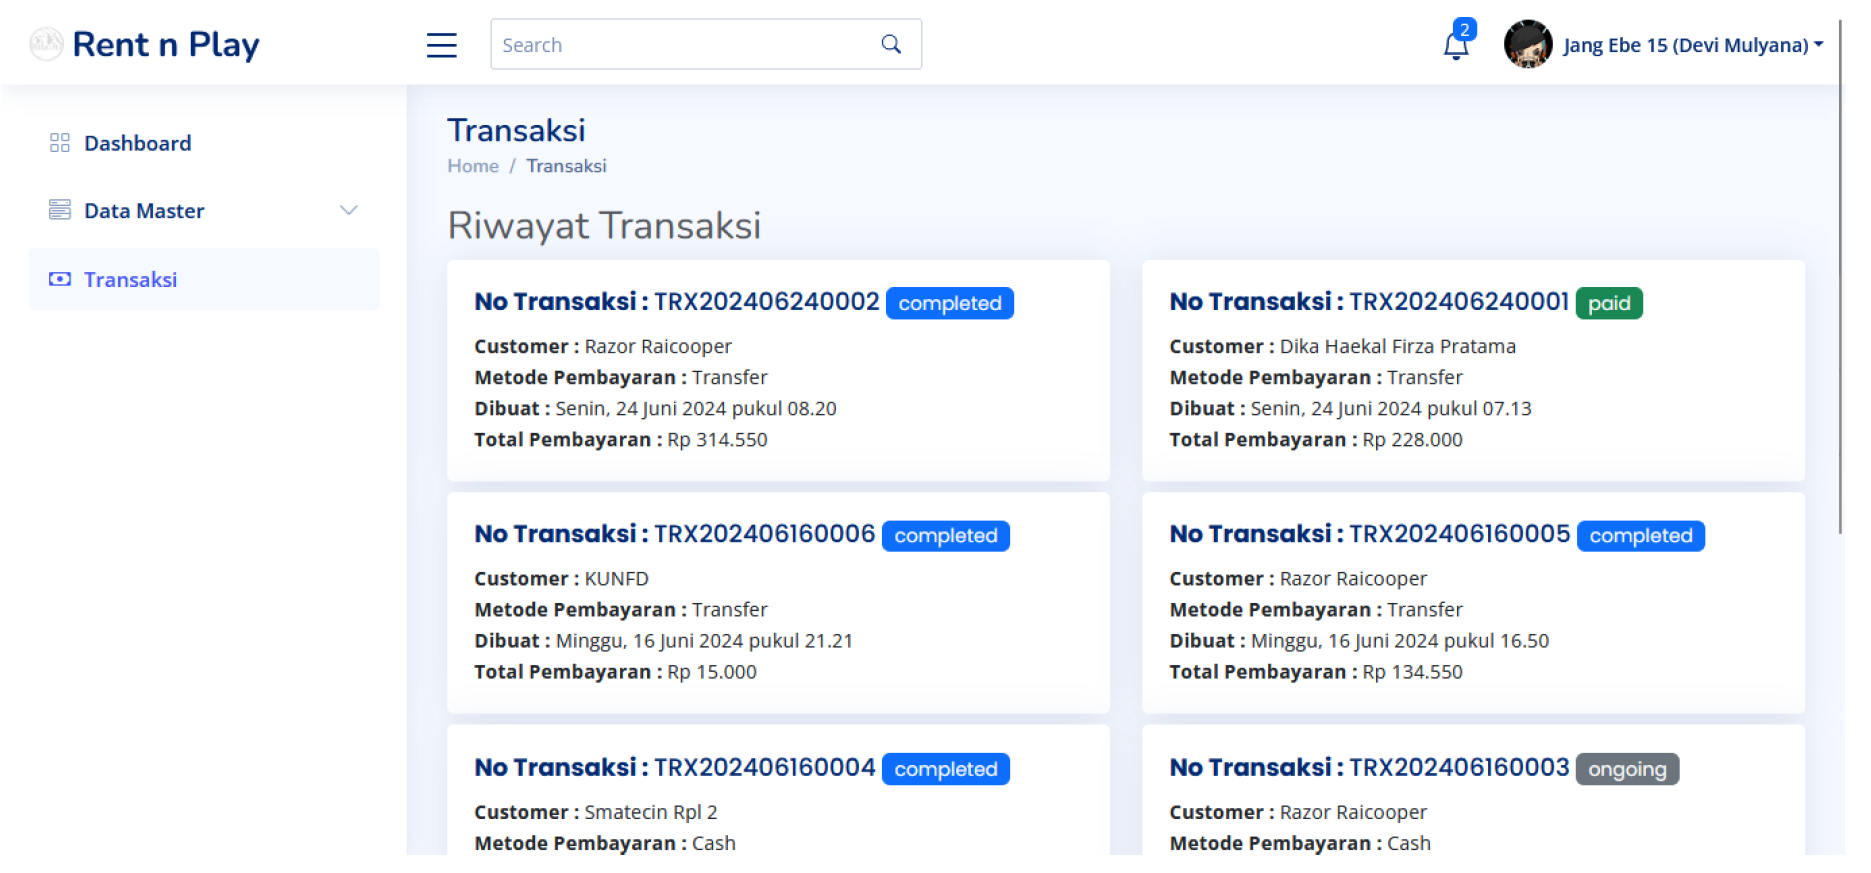Click the search magnifier icon
The image size is (1871, 873).
[x=890, y=44]
